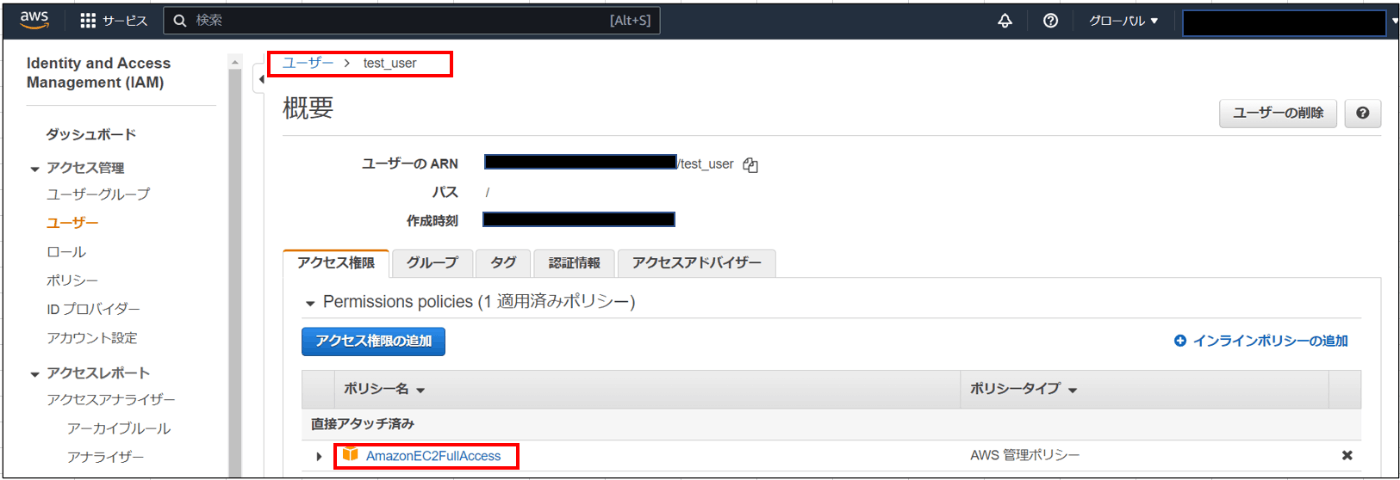The width and height of the screenshot is (1400, 480).
Task: Copy the user ARN with copy icon
Action: [x=750, y=165]
